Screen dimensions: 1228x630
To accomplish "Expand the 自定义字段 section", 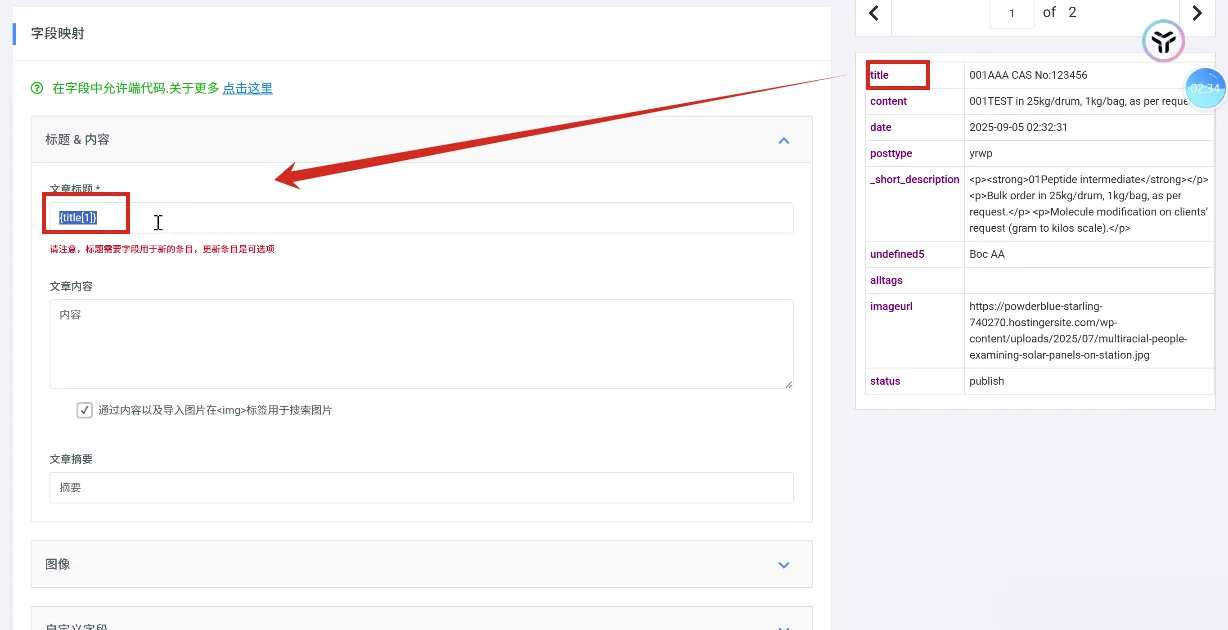I will click(x=784, y=626).
